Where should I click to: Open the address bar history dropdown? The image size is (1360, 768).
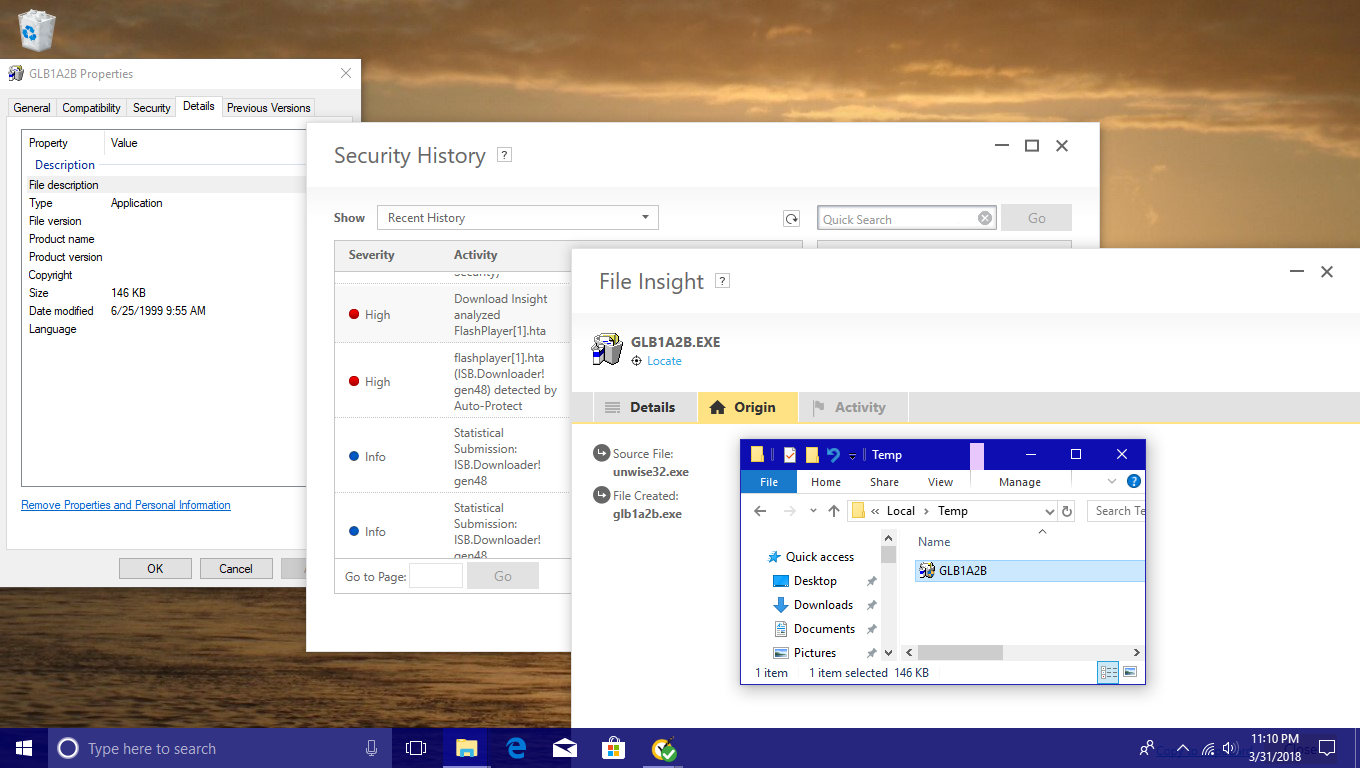[x=1048, y=511]
